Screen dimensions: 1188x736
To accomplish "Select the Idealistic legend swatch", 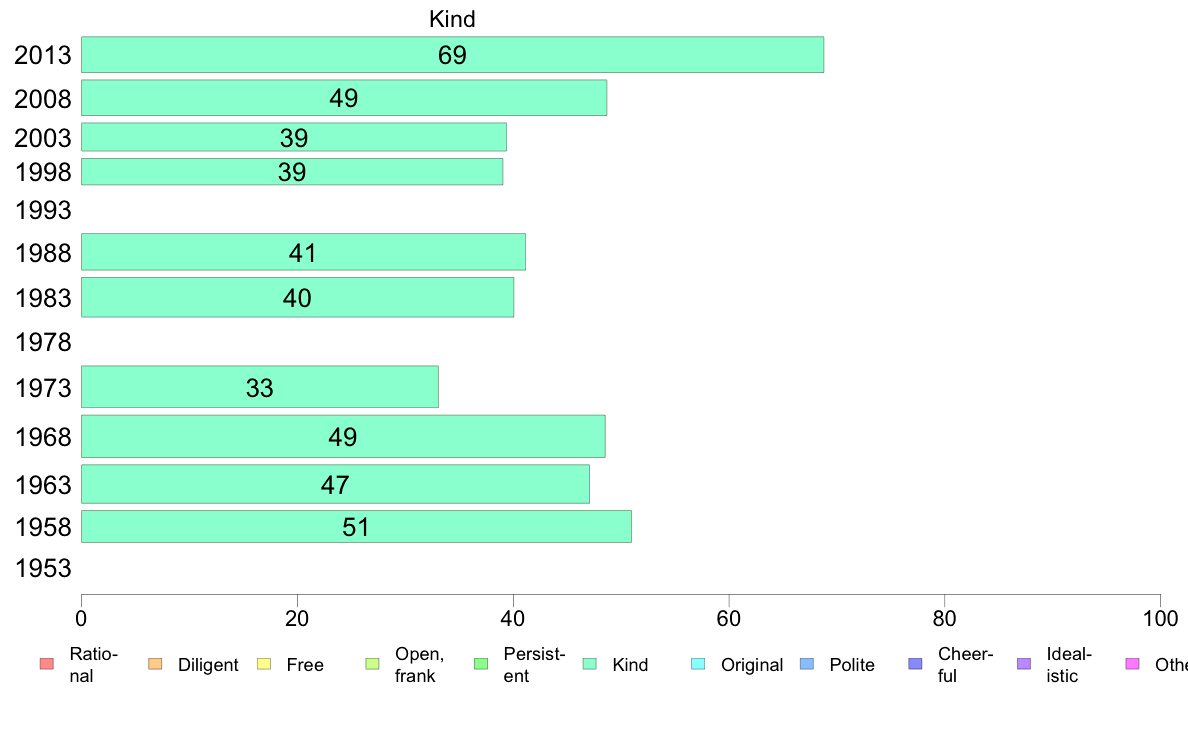I will pos(1024,664).
